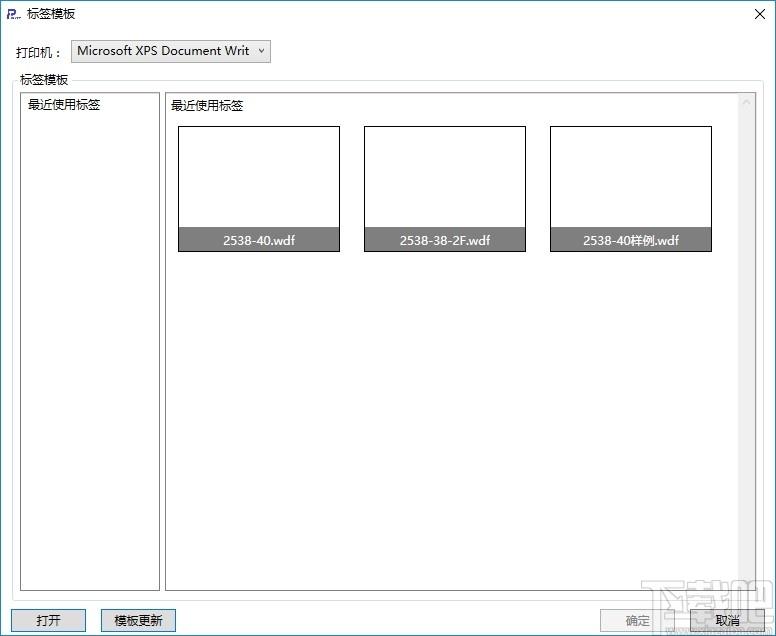The image size is (776, 636).
Task: Click the 取消 button
Action: tap(728, 620)
